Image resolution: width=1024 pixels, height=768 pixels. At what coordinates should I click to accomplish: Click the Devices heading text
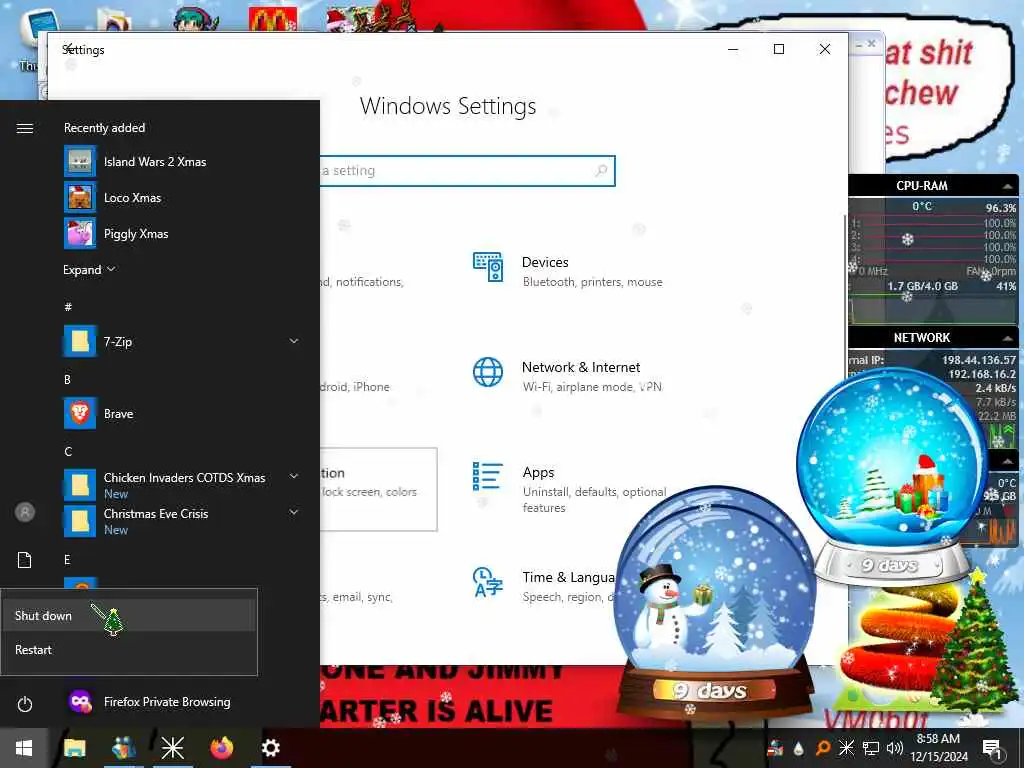(545, 262)
